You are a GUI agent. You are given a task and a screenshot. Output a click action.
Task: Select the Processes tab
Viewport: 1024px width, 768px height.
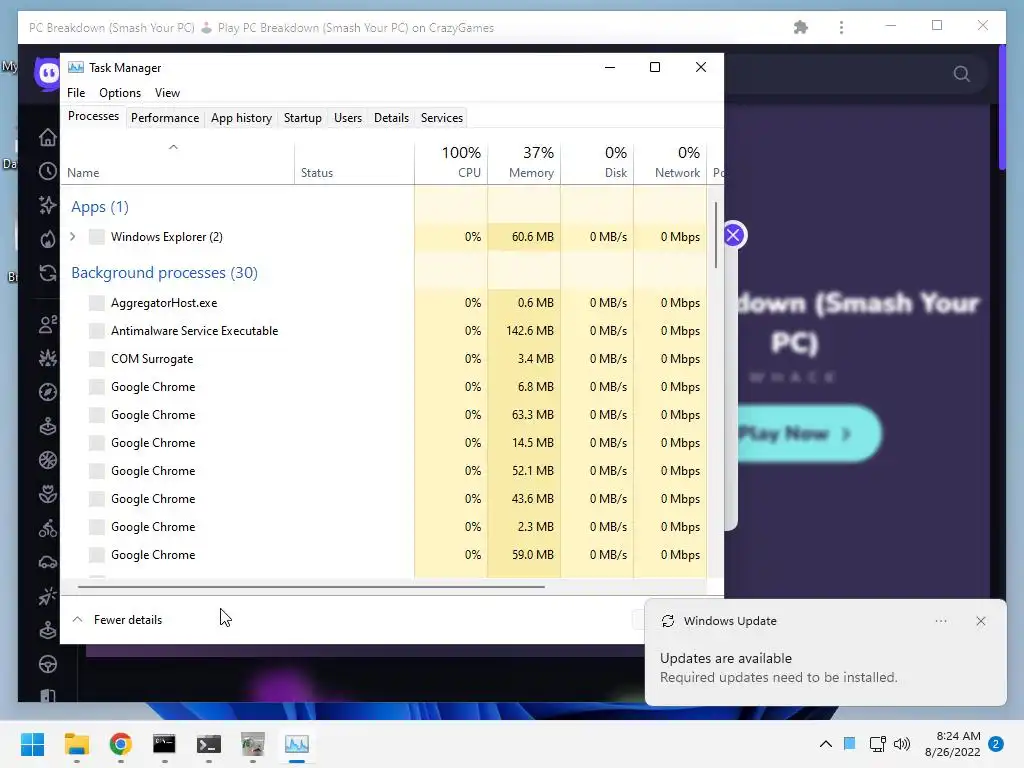click(93, 116)
